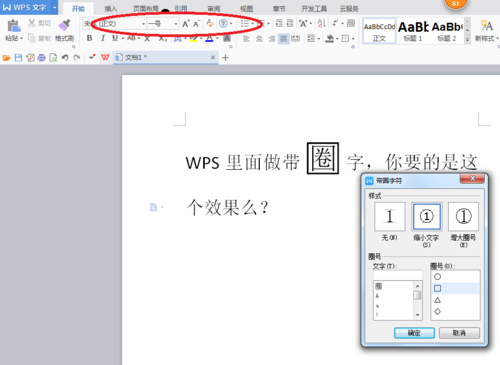Screen dimensions: 500x365
Task: Toggle underline formatting U
Action: tap(115, 38)
